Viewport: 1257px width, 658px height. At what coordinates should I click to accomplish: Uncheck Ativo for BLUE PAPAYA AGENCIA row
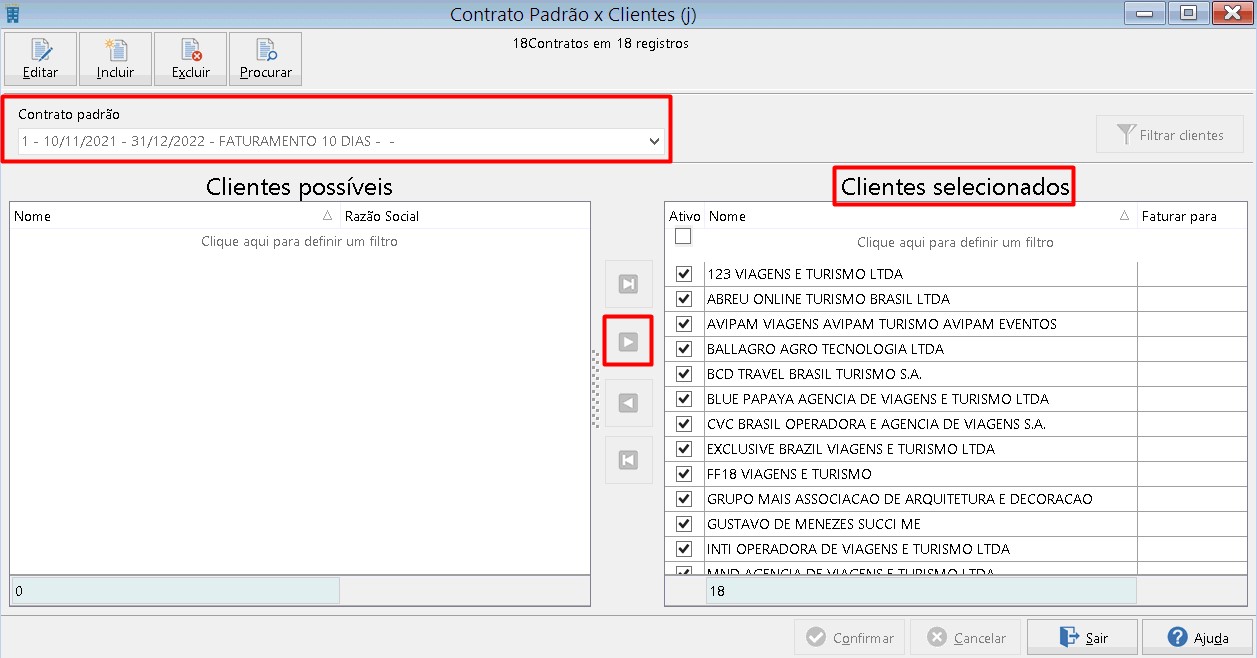tap(684, 398)
